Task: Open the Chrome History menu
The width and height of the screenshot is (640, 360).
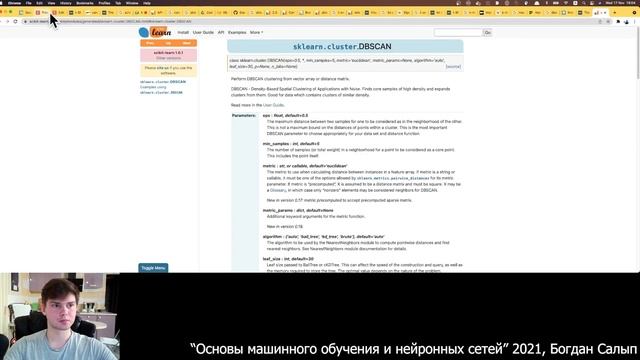Action: coord(65,3)
